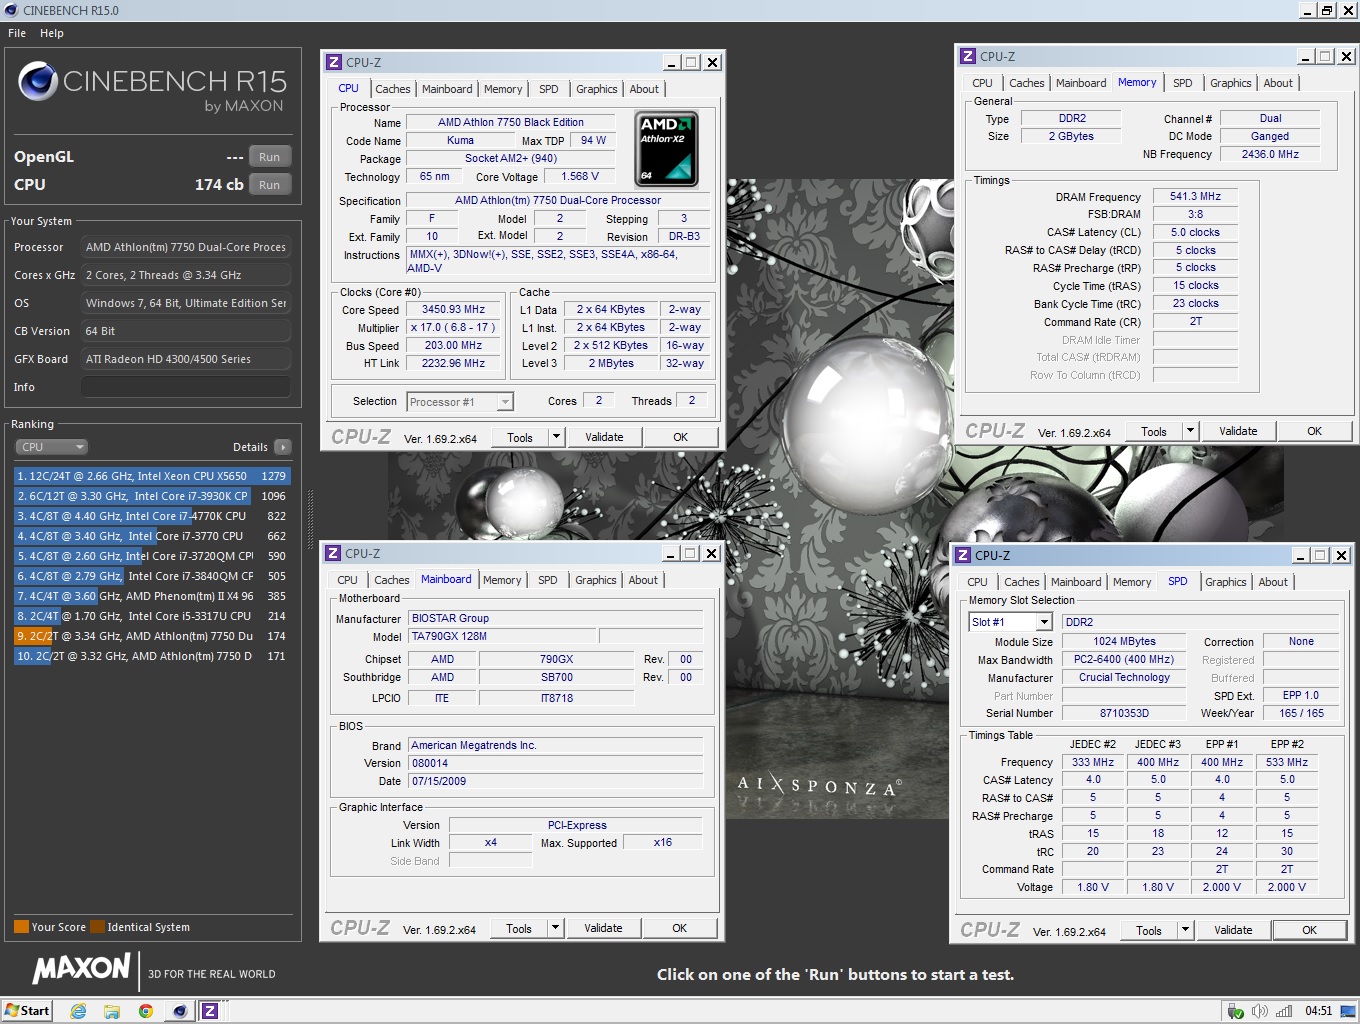Click the Start button
Image resolution: width=1360 pixels, height=1024 pixels.
coord(27,1011)
